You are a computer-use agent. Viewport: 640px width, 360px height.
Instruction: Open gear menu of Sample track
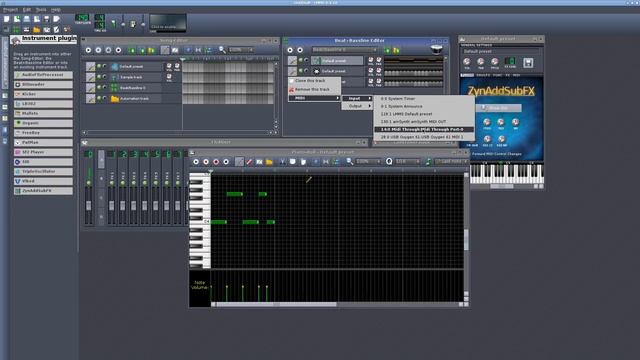point(90,77)
